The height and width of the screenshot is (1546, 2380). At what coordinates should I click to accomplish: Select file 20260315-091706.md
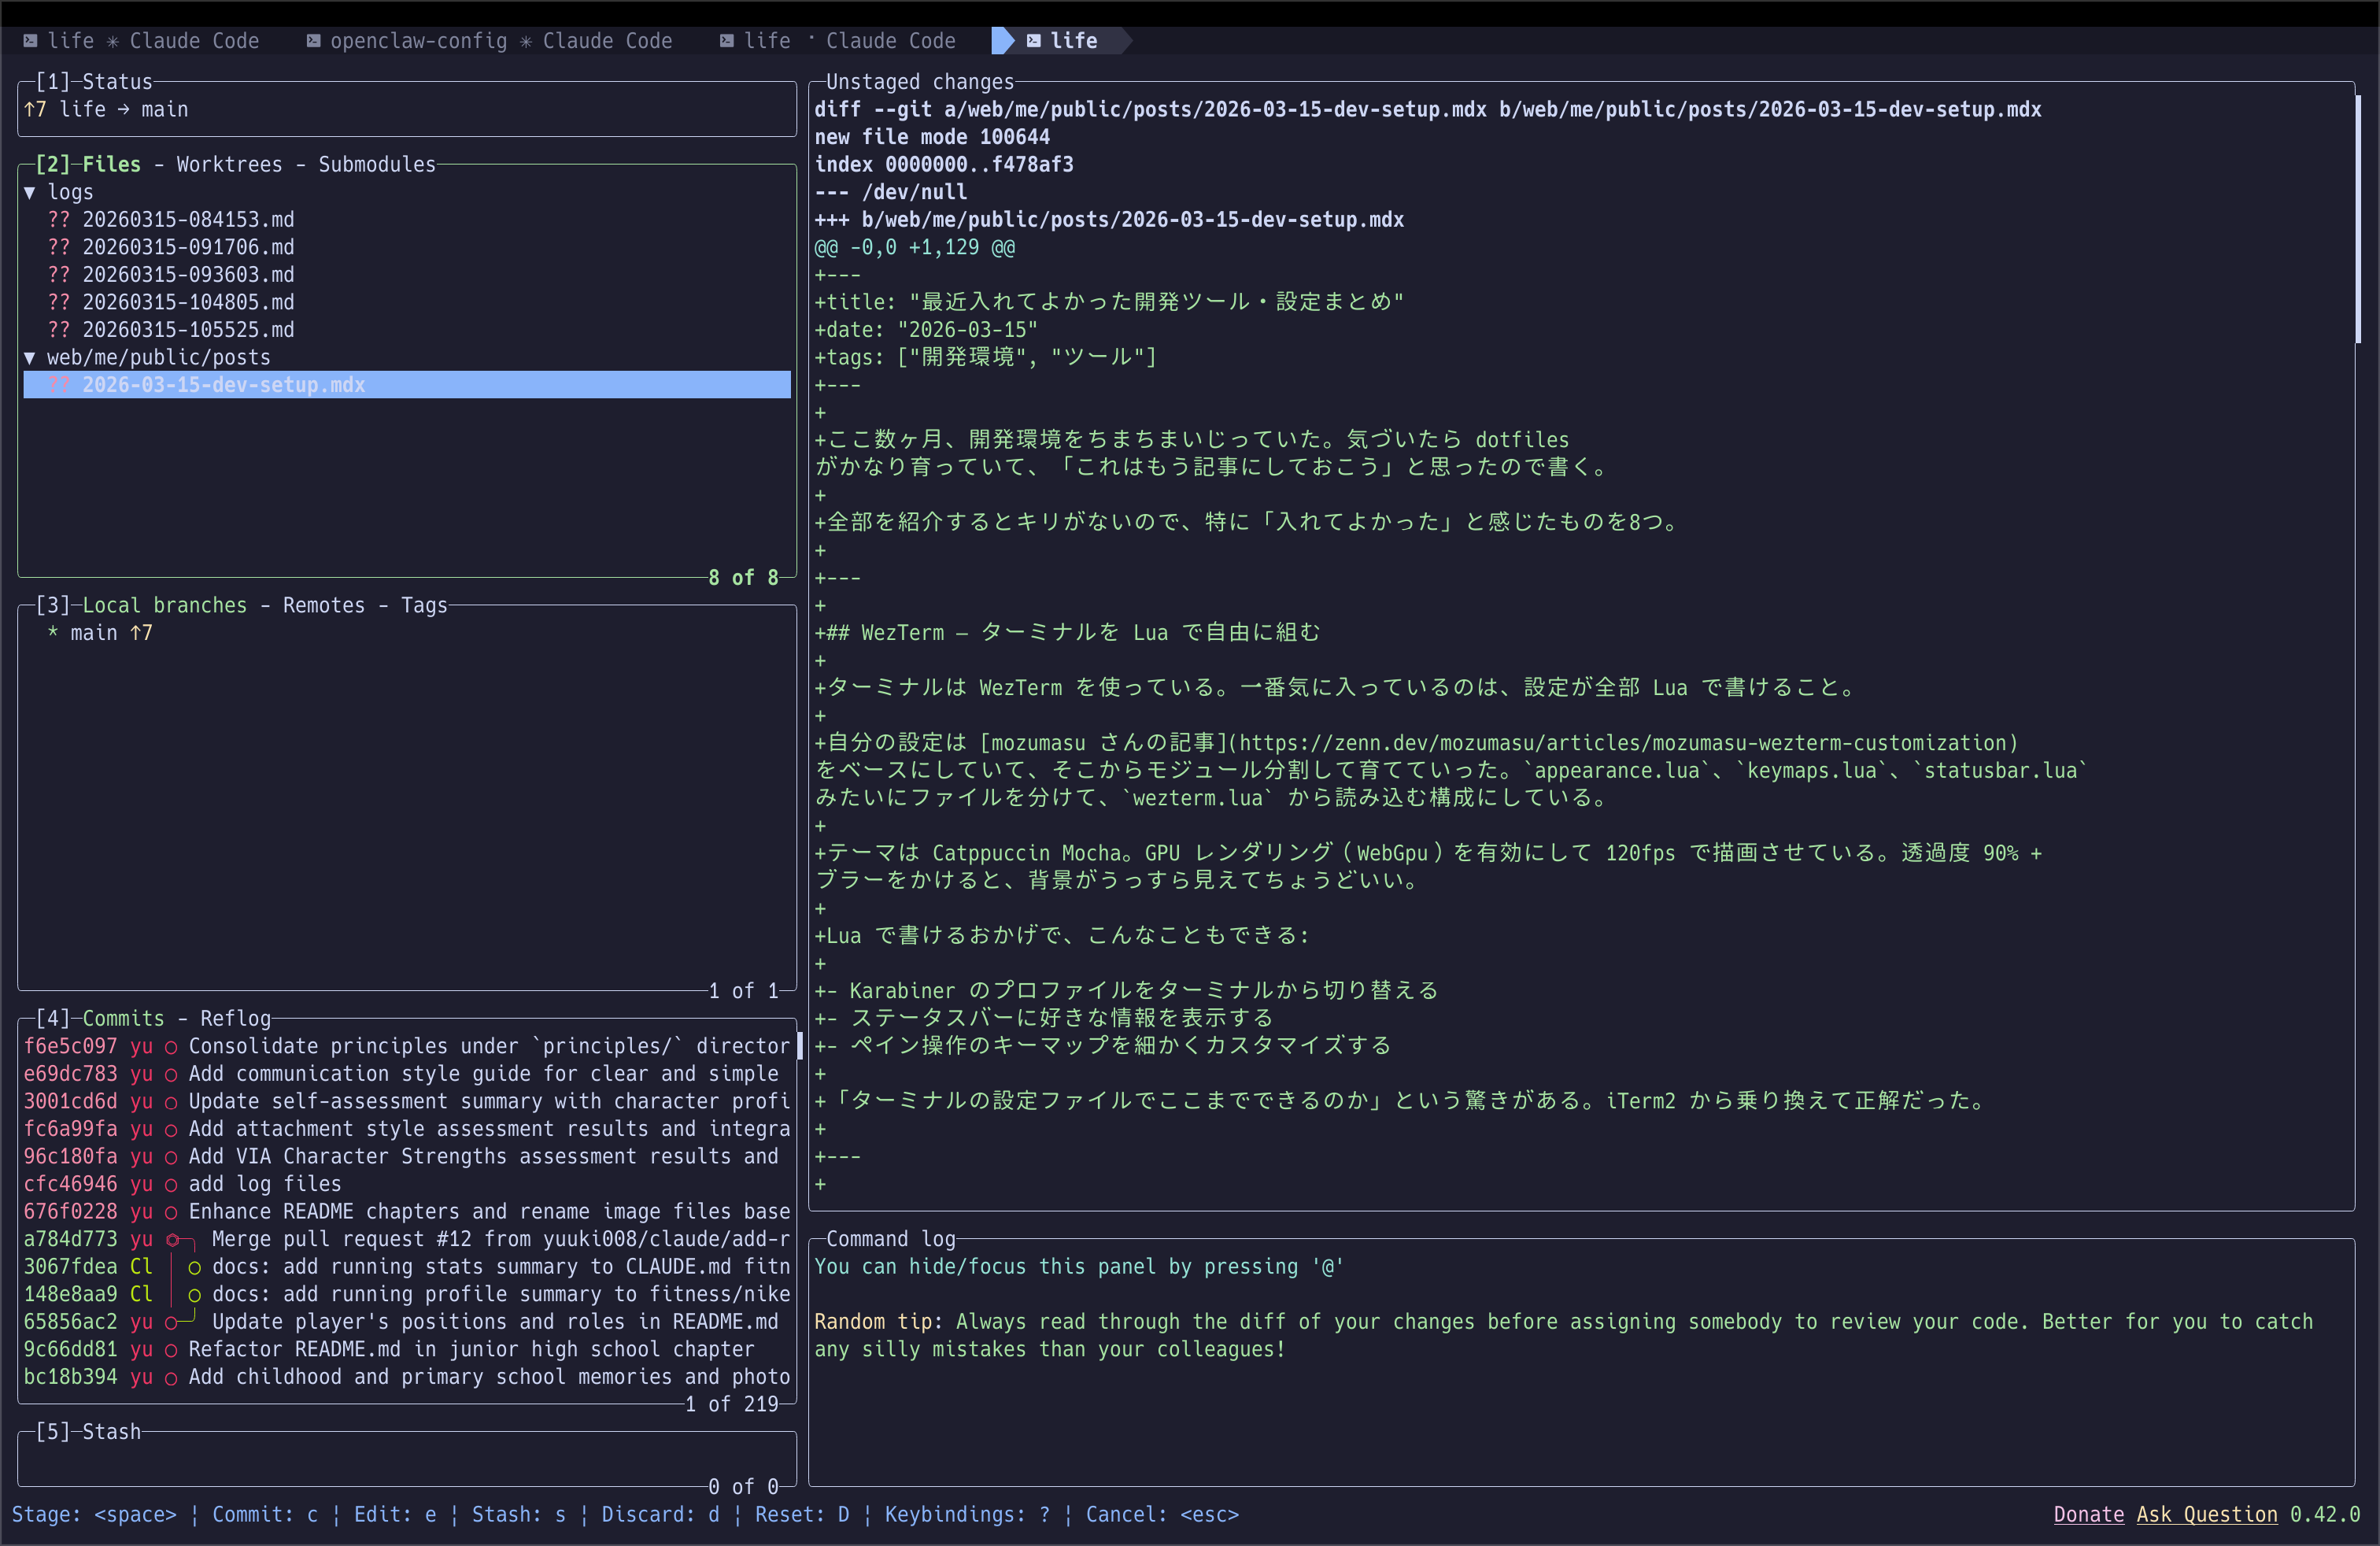point(407,247)
